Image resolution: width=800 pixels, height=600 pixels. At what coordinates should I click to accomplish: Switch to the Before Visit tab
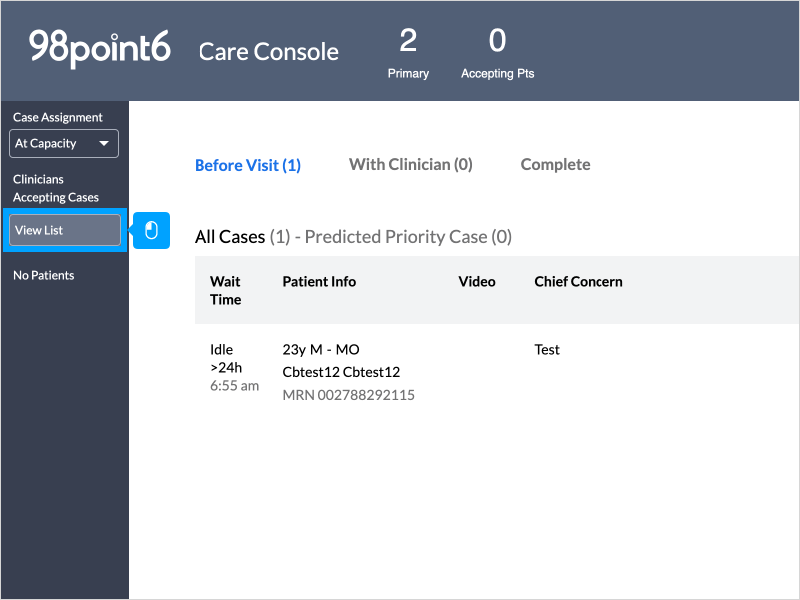point(247,165)
